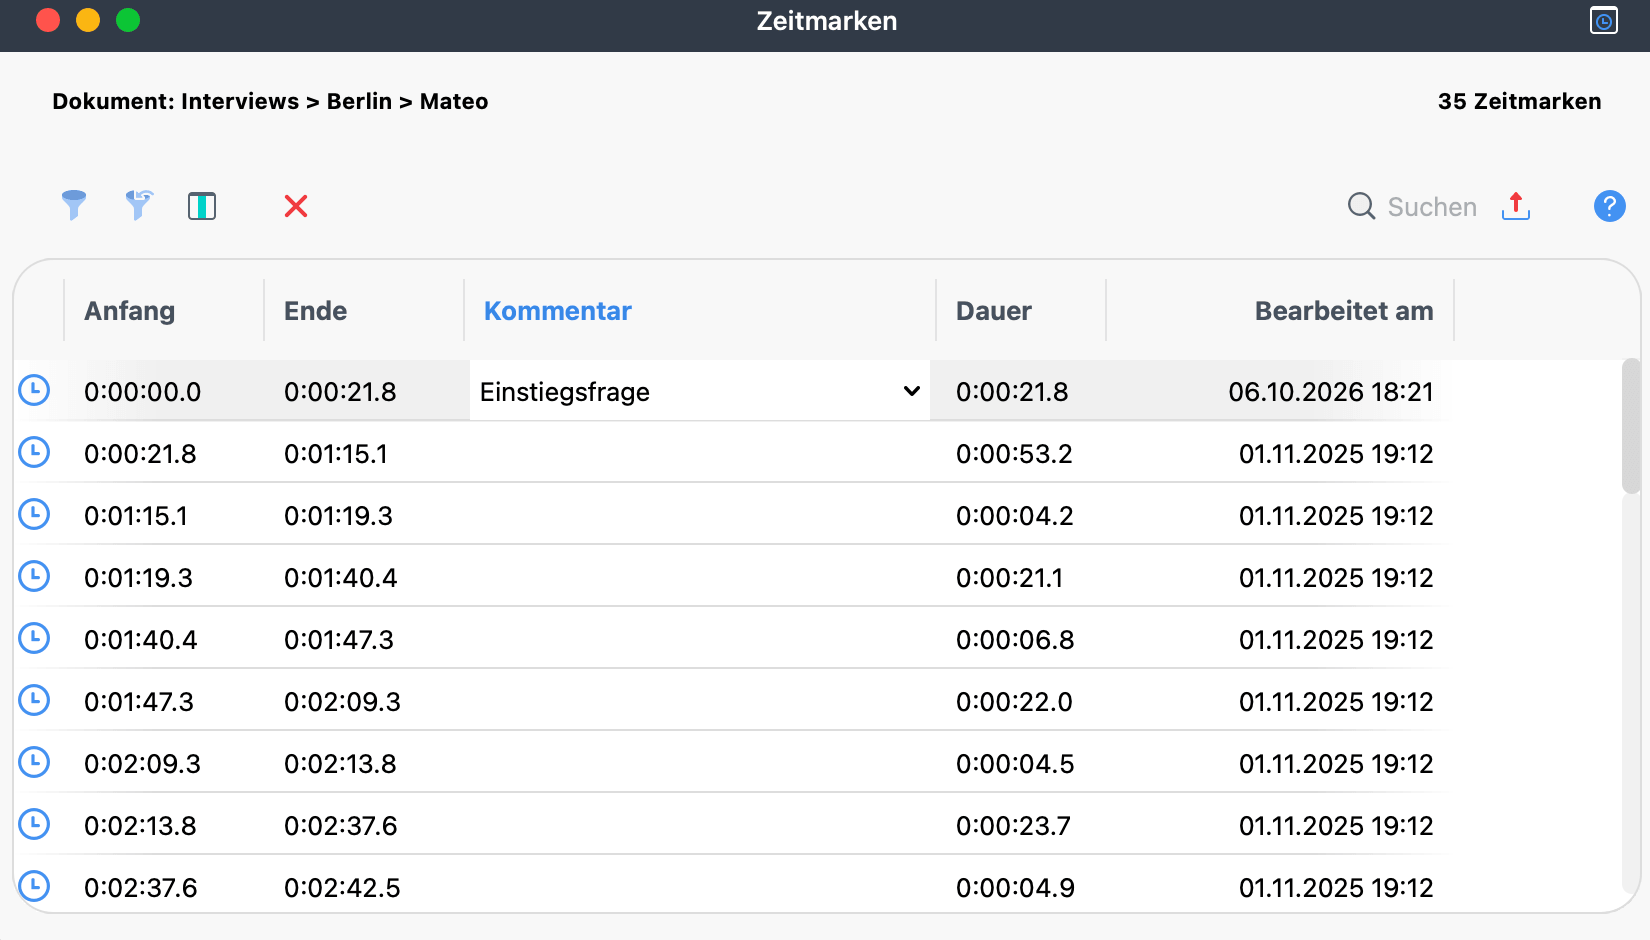The height and width of the screenshot is (940, 1650).
Task: Click the duration value 0:00:22.0
Action: click(x=1014, y=702)
